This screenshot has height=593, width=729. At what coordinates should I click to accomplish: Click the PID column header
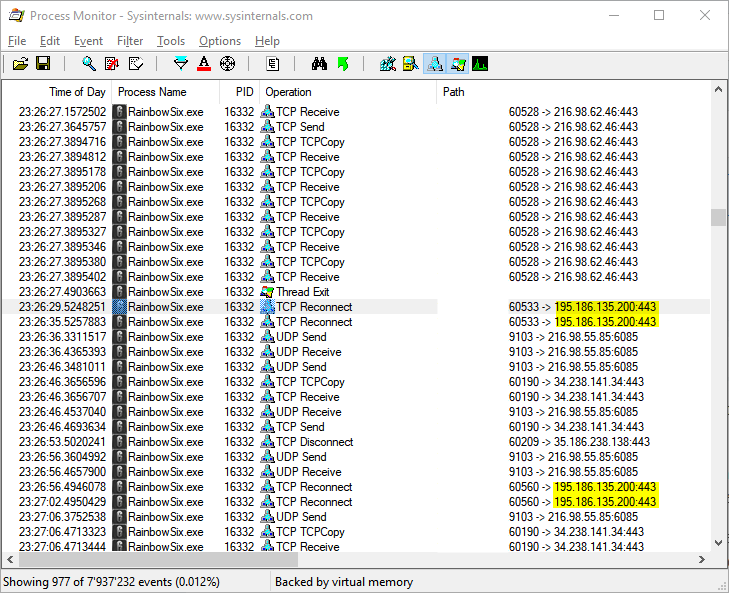coord(239,92)
